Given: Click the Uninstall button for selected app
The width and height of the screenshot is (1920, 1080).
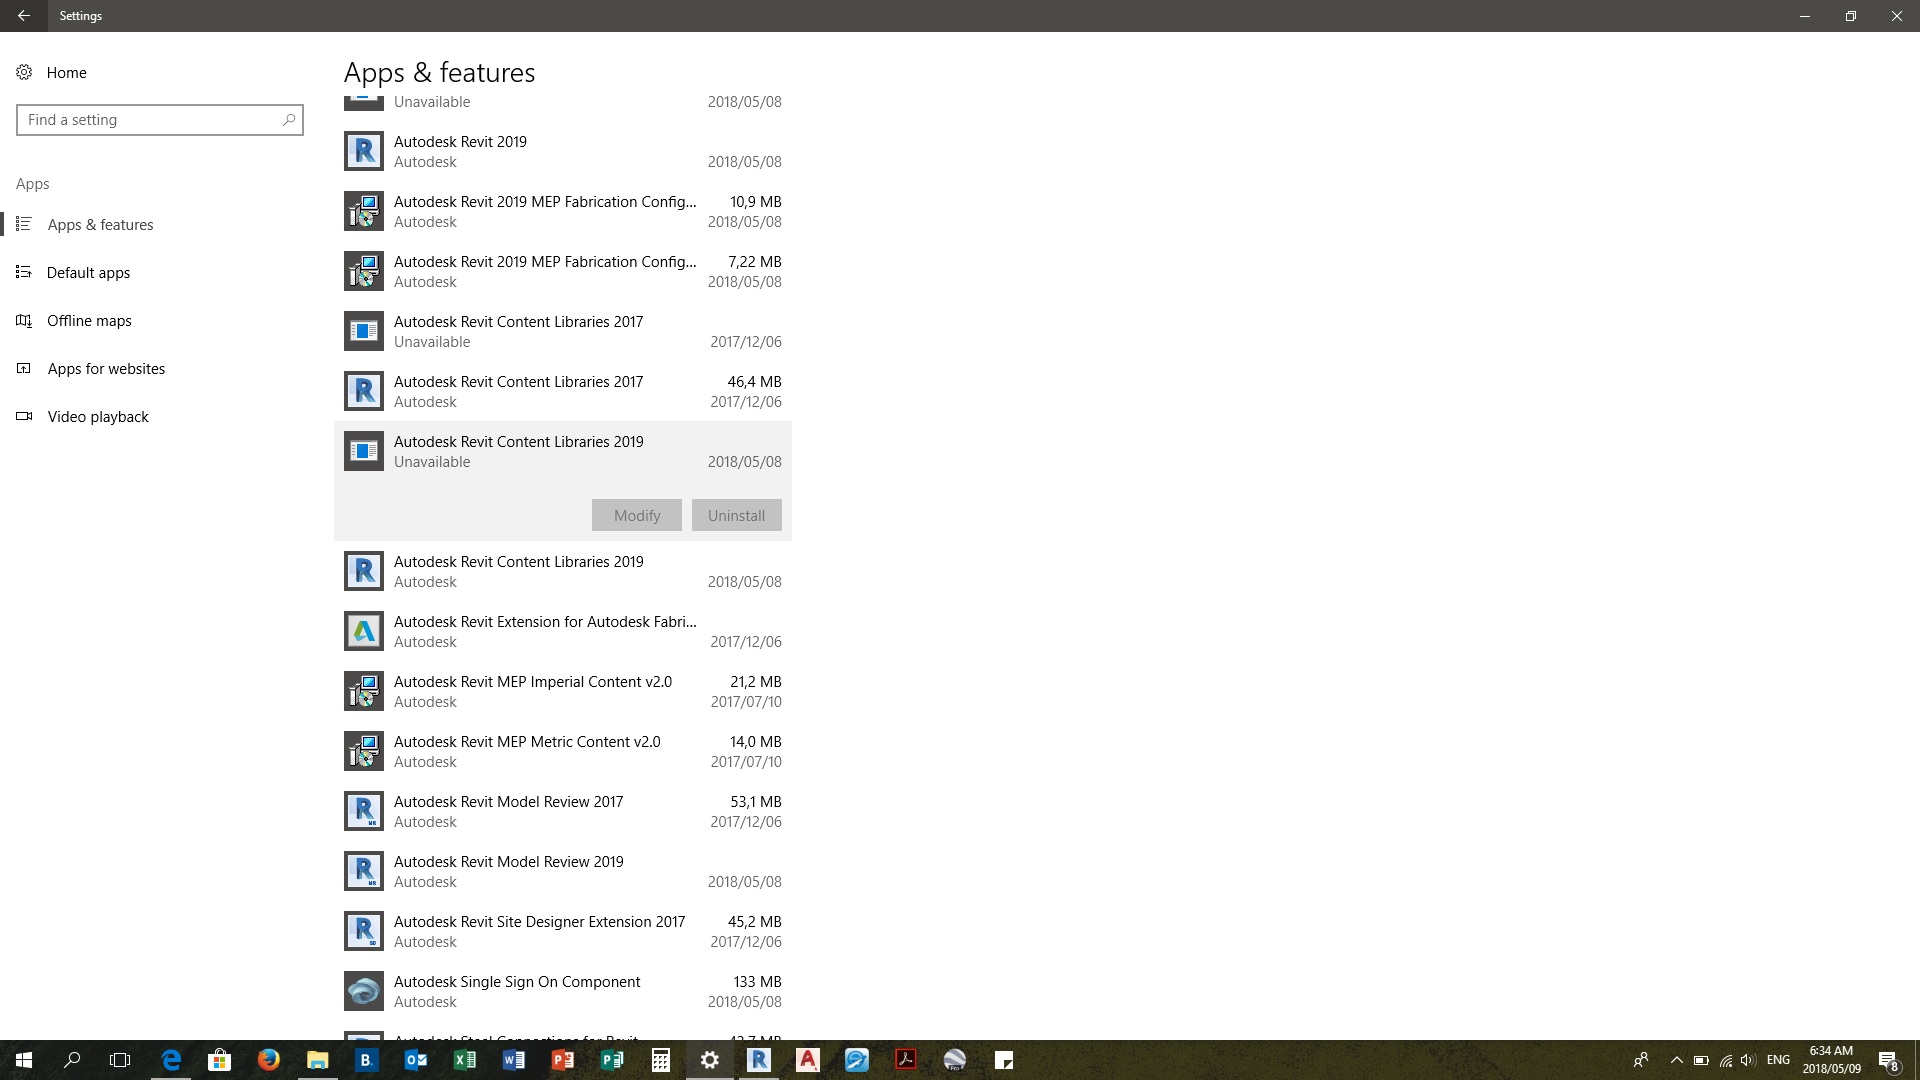Looking at the screenshot, I should [736, 514].
